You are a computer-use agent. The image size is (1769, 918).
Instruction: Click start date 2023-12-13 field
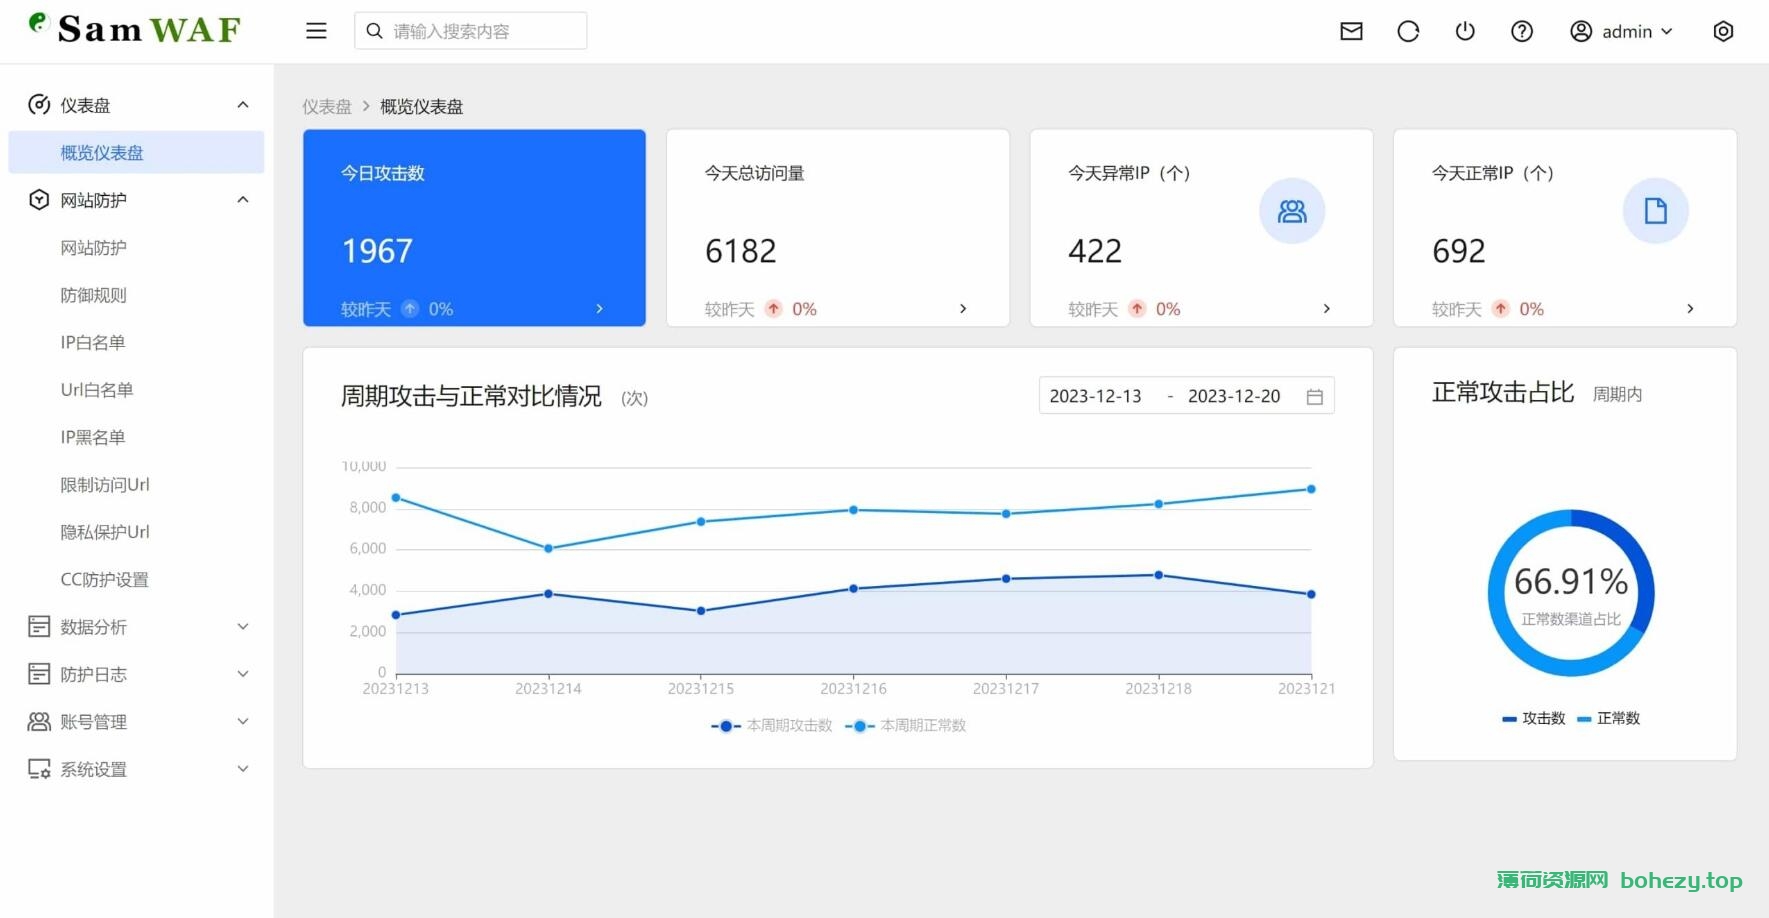click(1095, 397)
